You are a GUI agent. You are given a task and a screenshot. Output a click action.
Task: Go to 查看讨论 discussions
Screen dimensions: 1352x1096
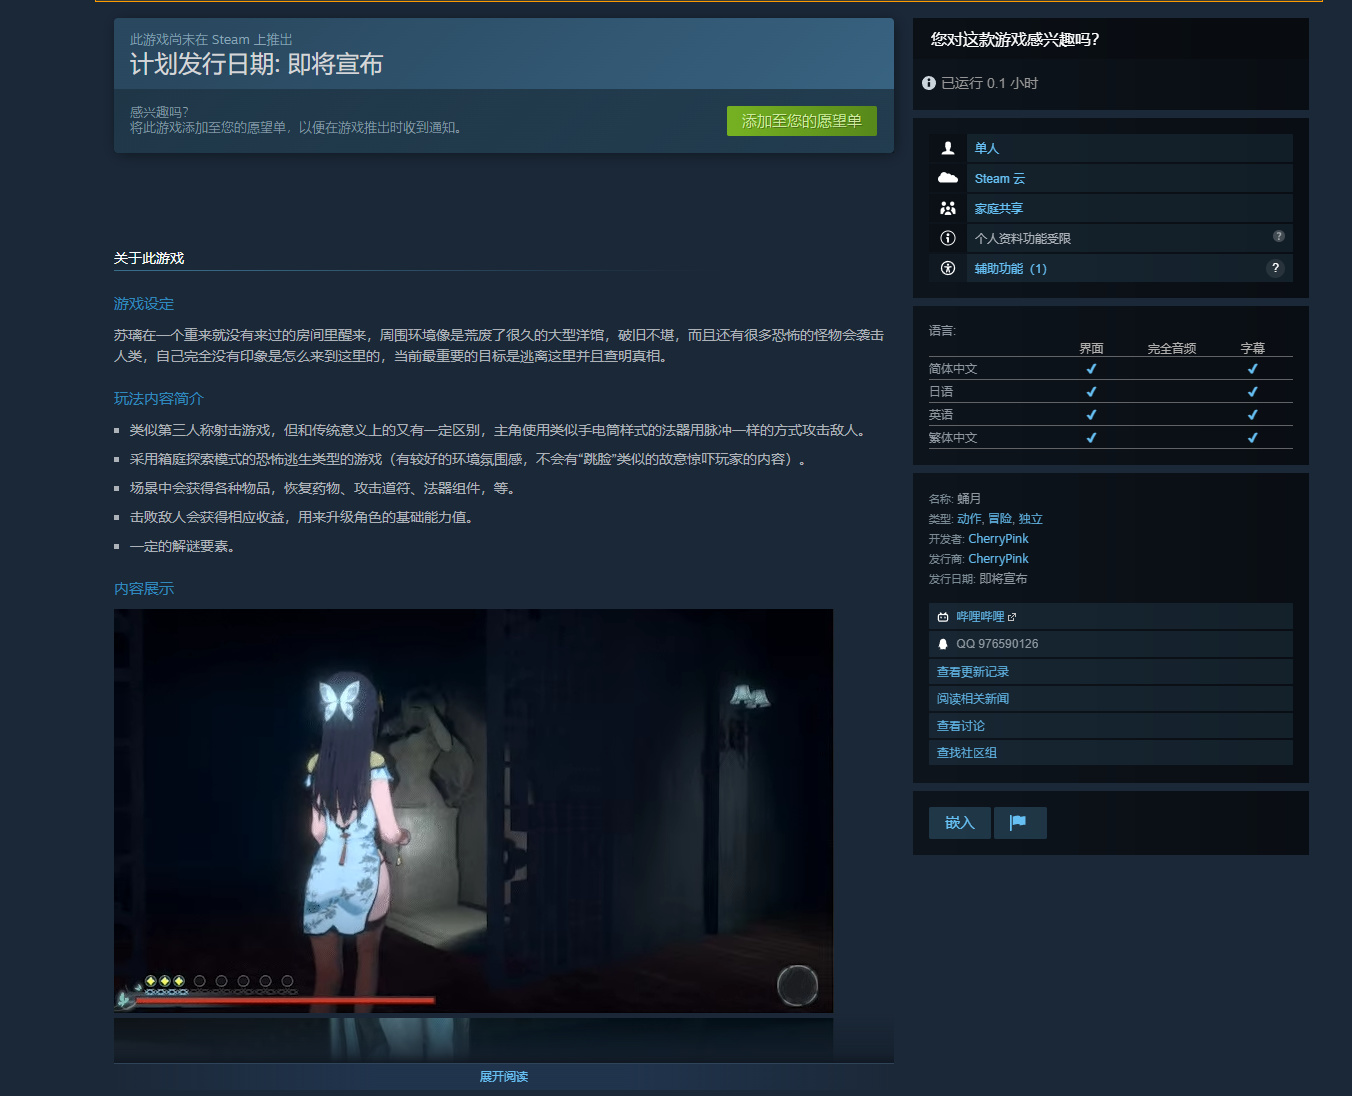(960, 726)
